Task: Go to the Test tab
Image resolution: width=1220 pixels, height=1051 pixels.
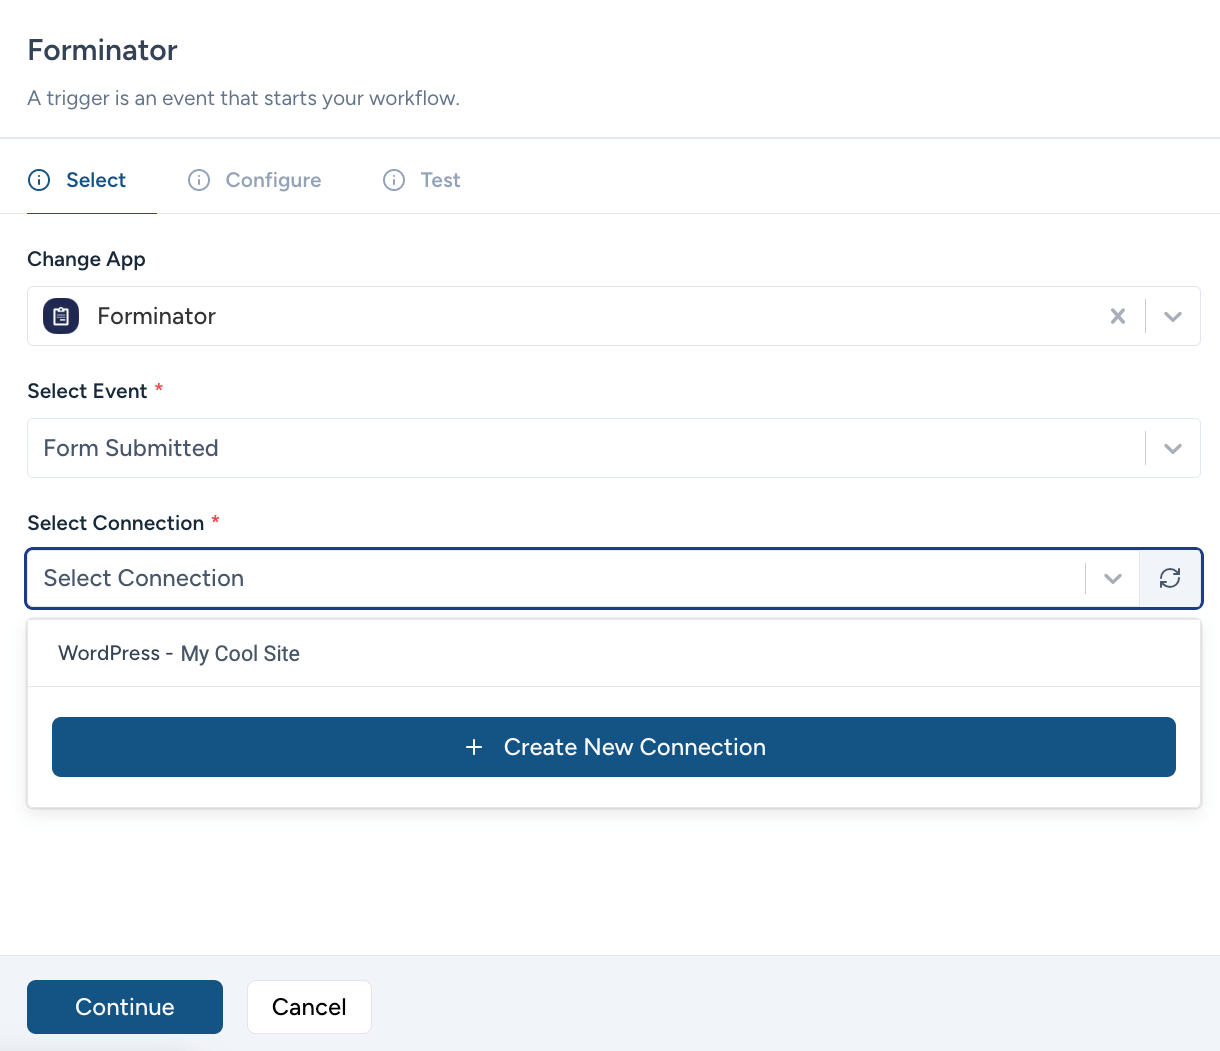Action: pos(422,180)
